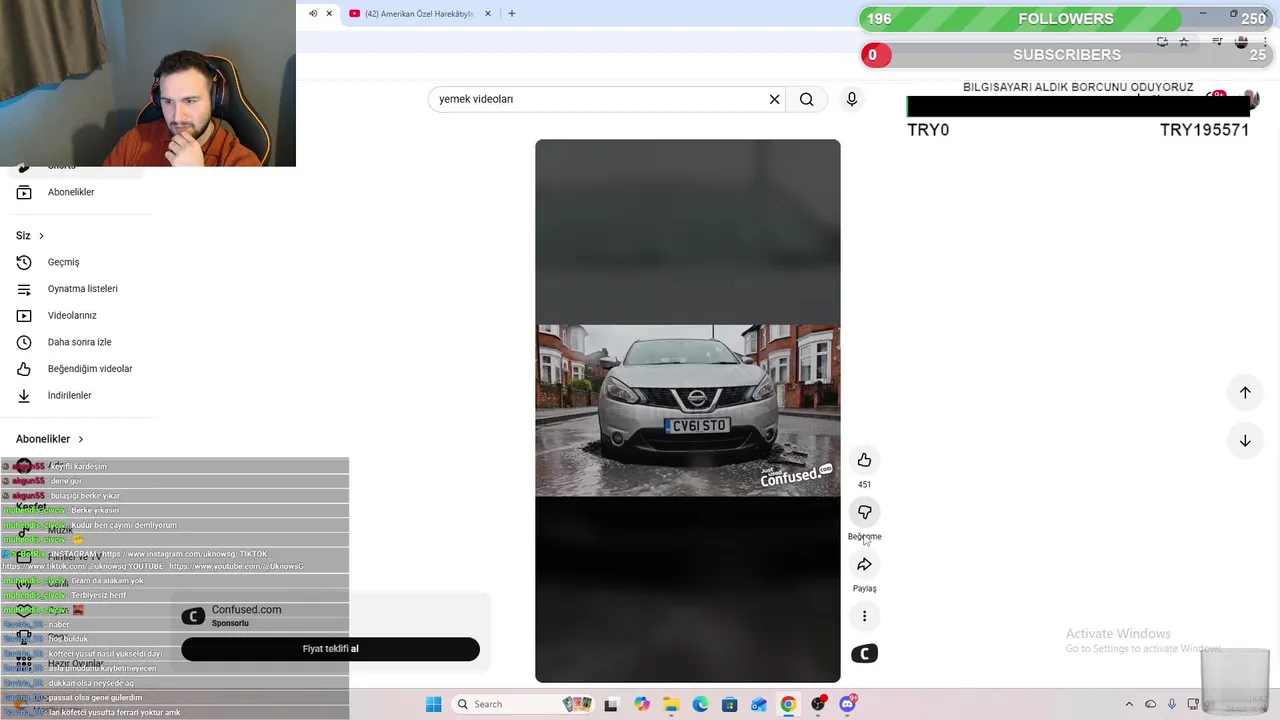Launch Copilot from the taskbar

pos(641,704)
